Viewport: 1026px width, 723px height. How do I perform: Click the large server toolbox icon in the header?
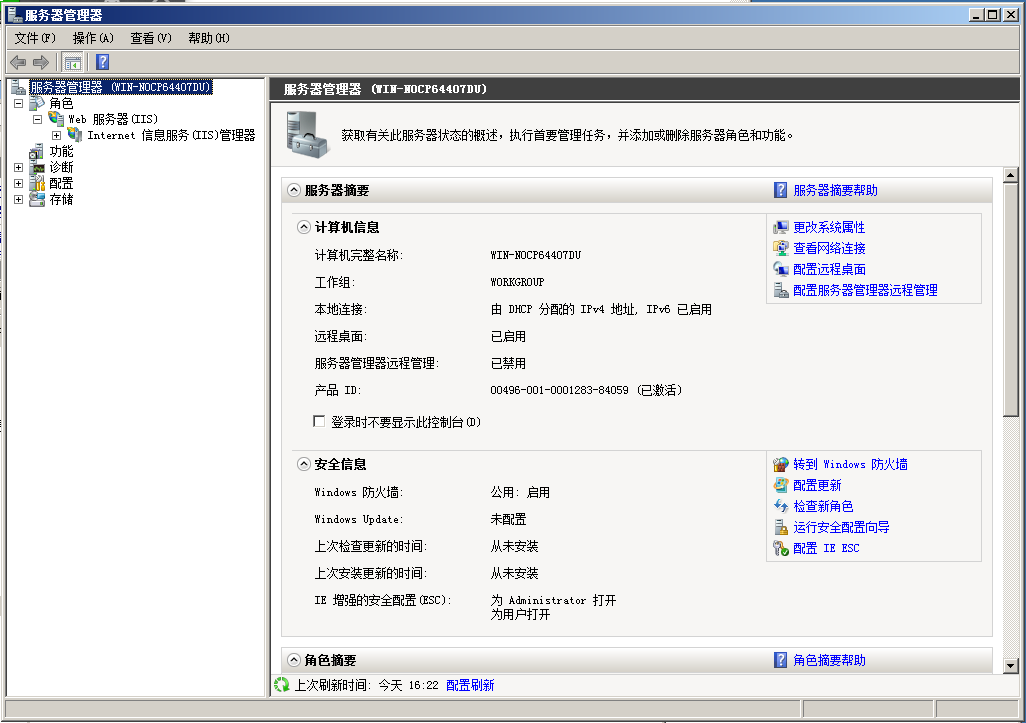(307, 134)
